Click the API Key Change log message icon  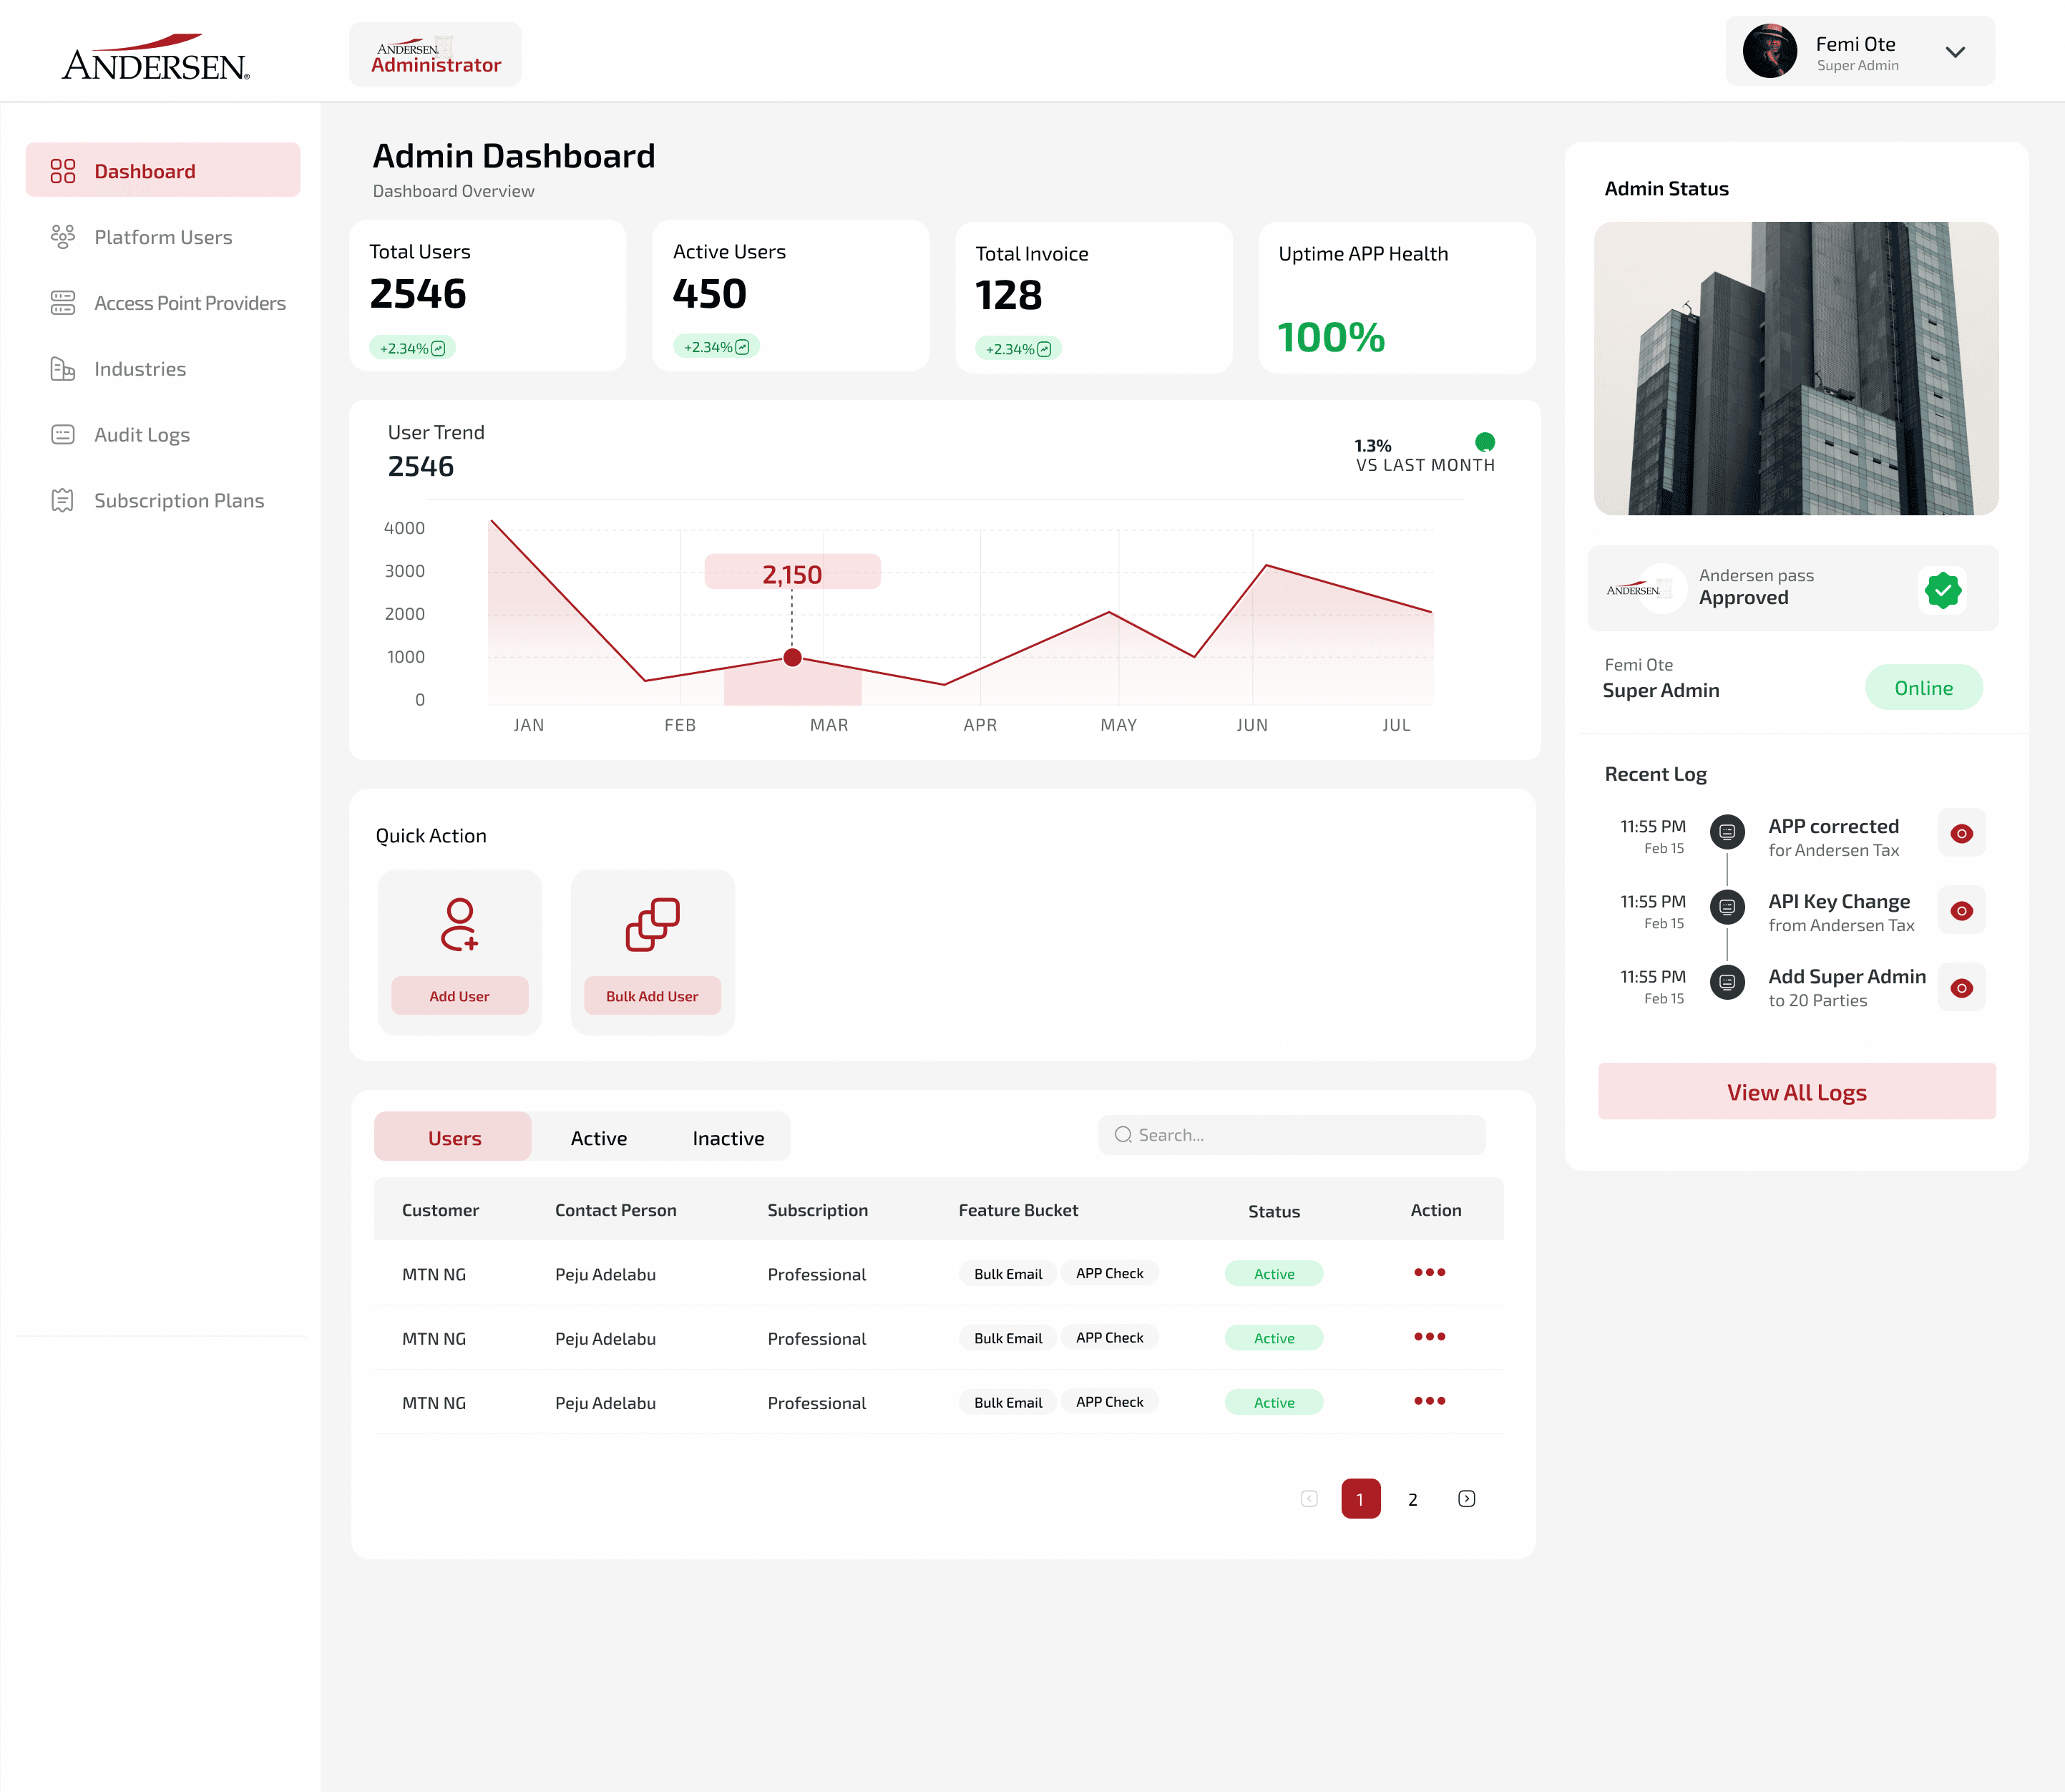click(x=1727, y=907)
